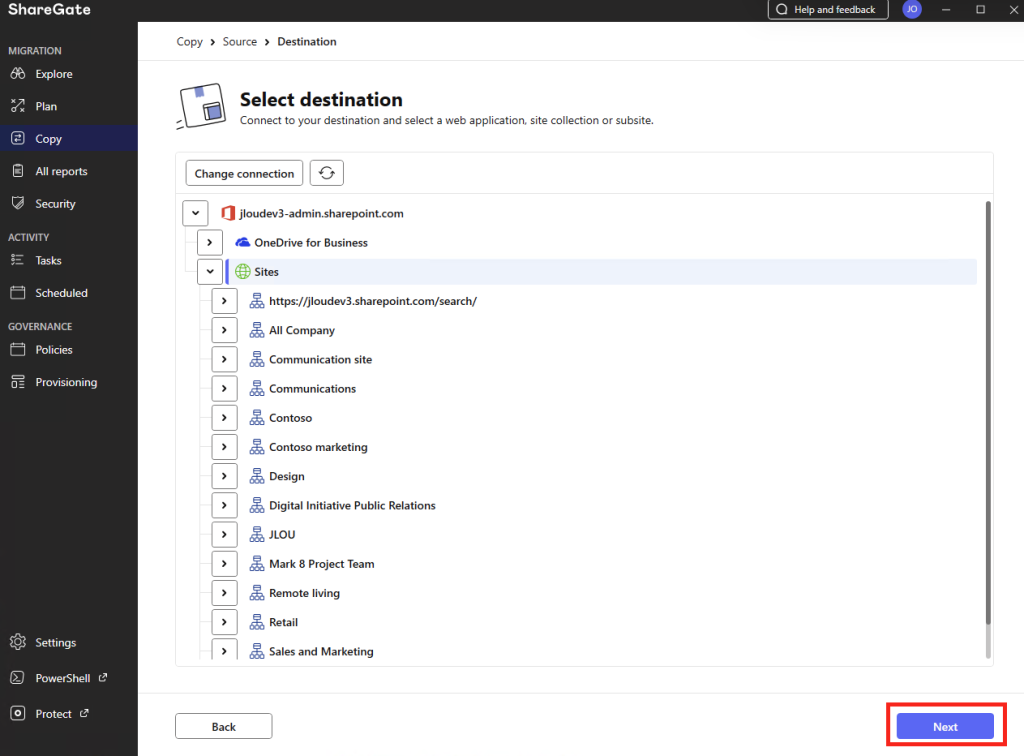This screenshot has width=1024, height=756.
Task: Collapse the Sites node
Action: tap(210, 272)
